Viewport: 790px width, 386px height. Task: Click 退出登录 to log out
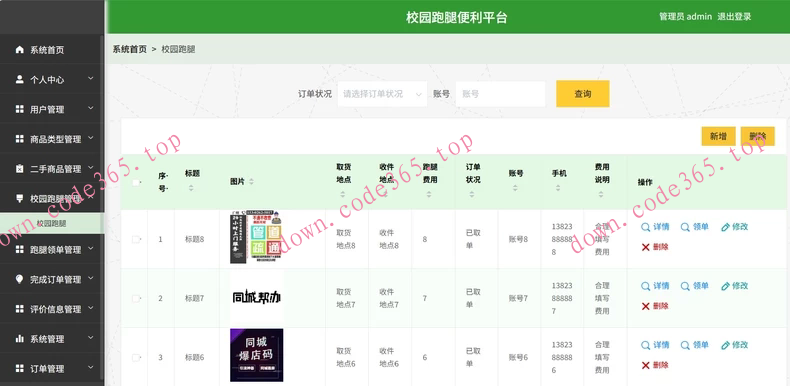click(x=734, y=17)
